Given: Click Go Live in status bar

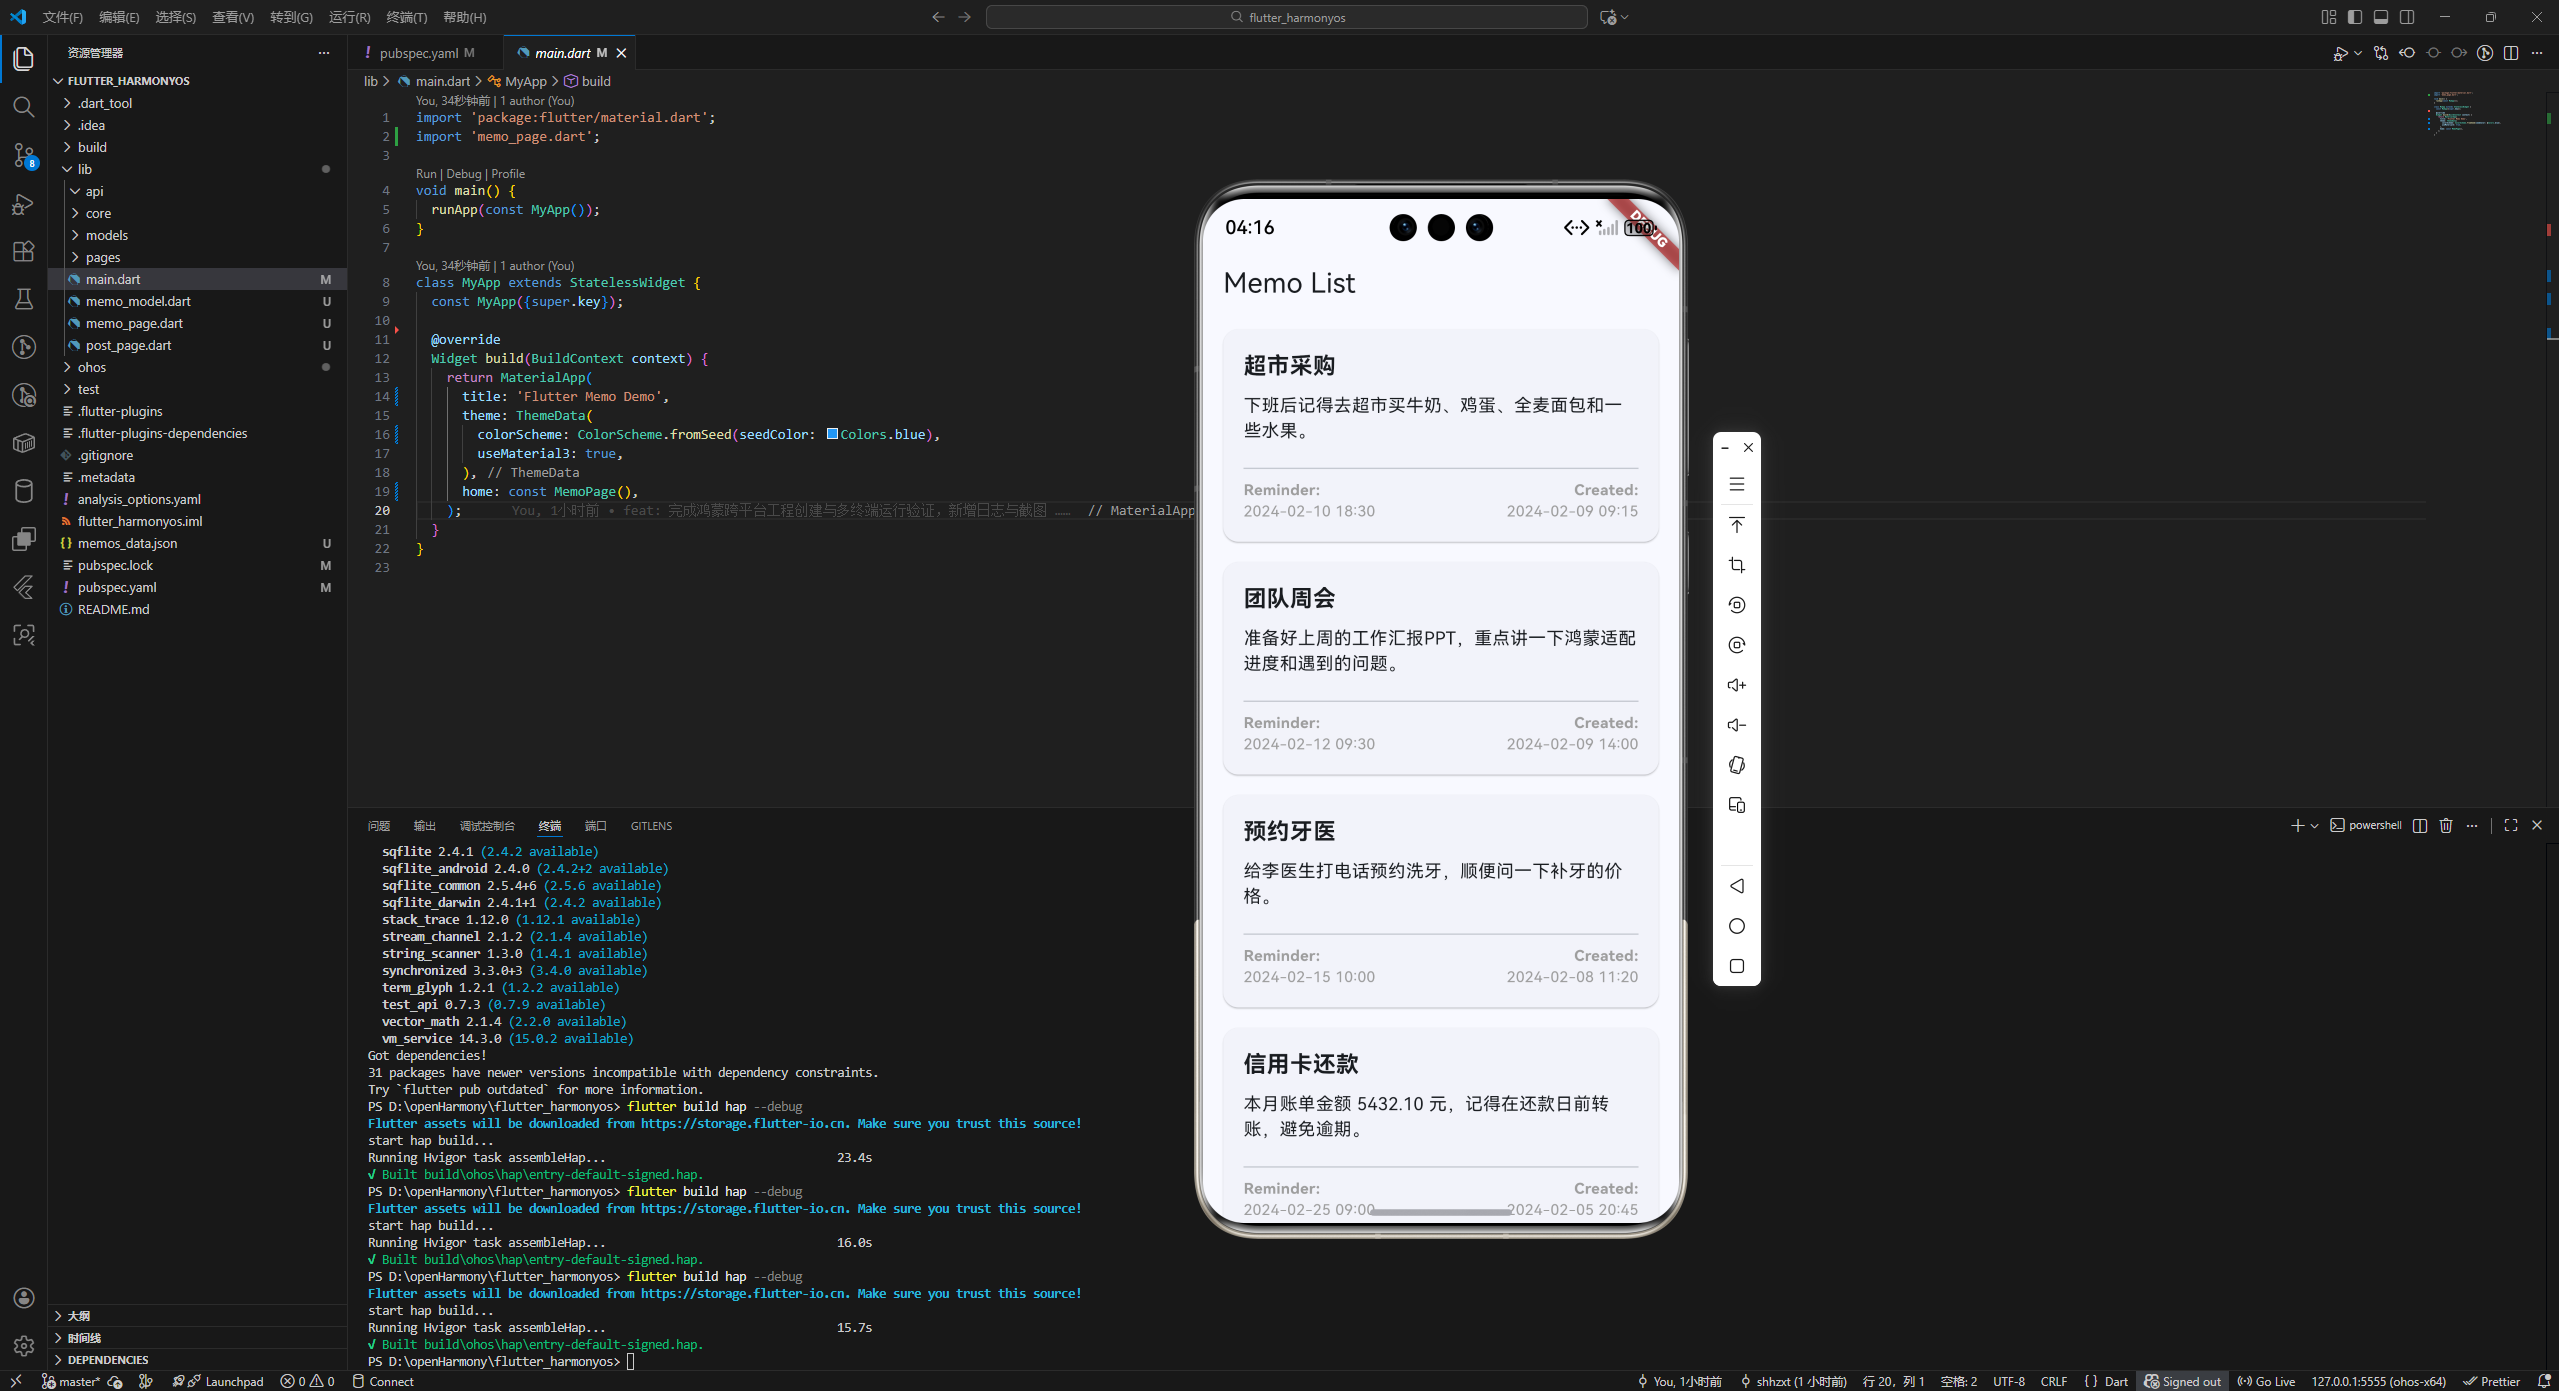Looking at the screenshot, I should 2267,1381.
